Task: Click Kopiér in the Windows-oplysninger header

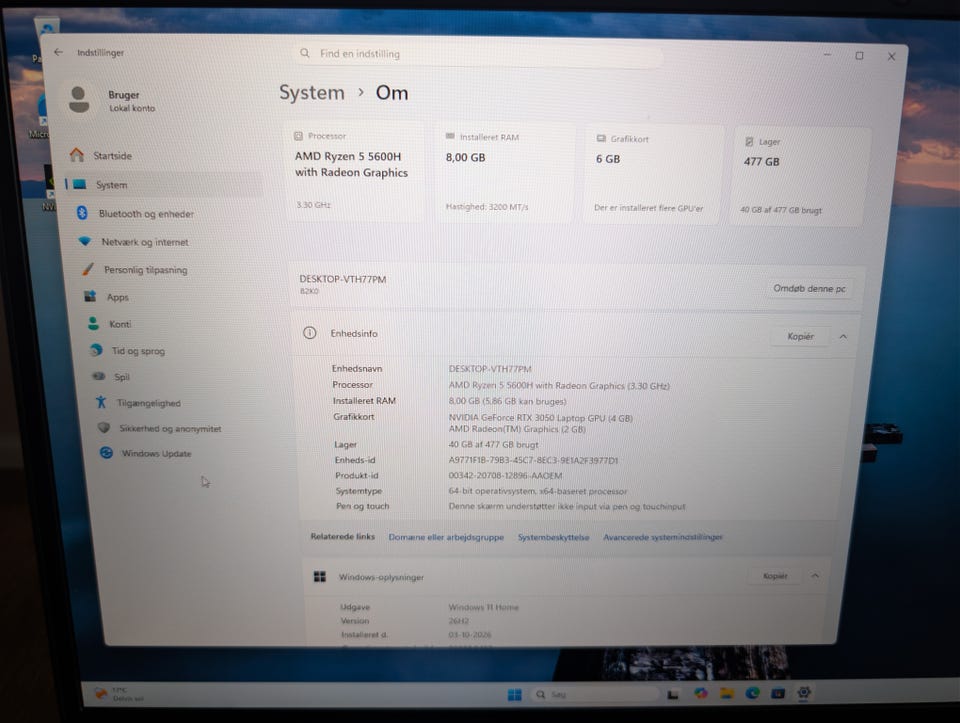Action: coord(775,576)
